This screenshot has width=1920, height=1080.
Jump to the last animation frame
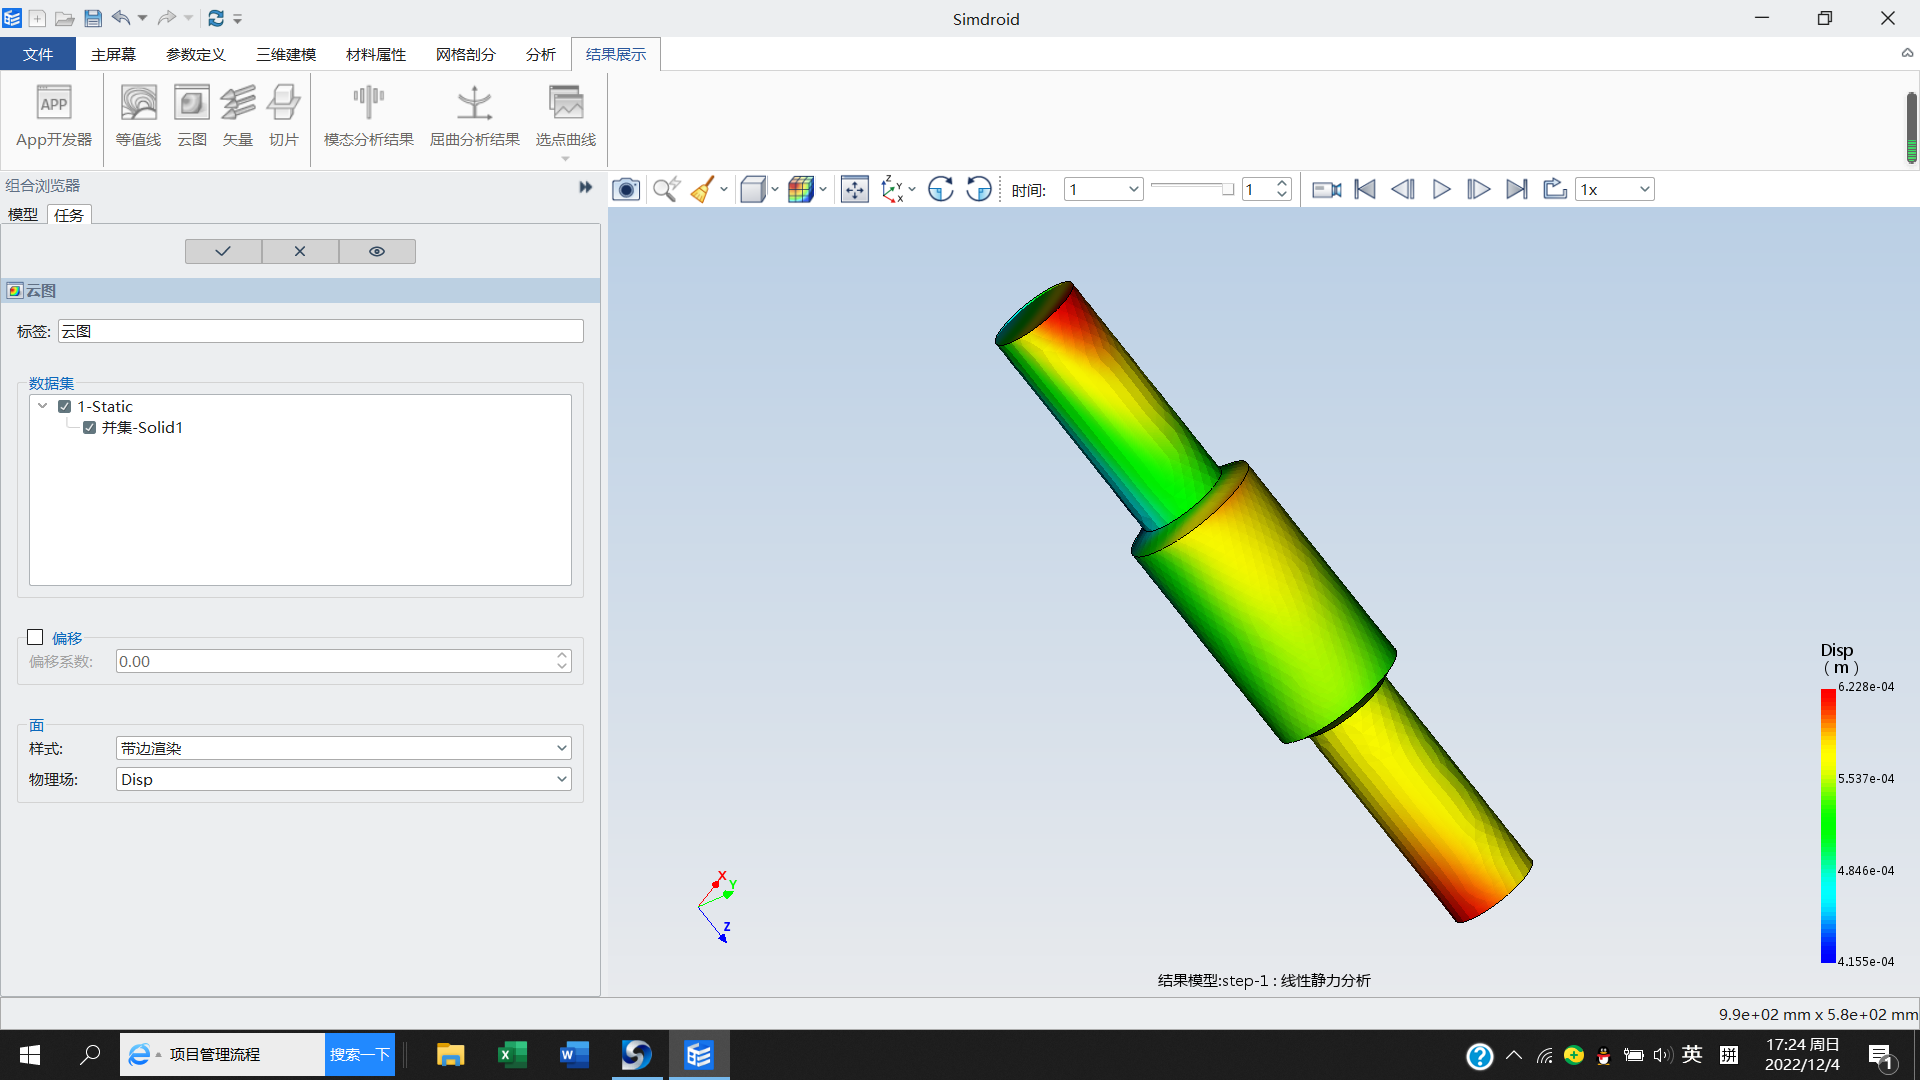[1517, 189]
